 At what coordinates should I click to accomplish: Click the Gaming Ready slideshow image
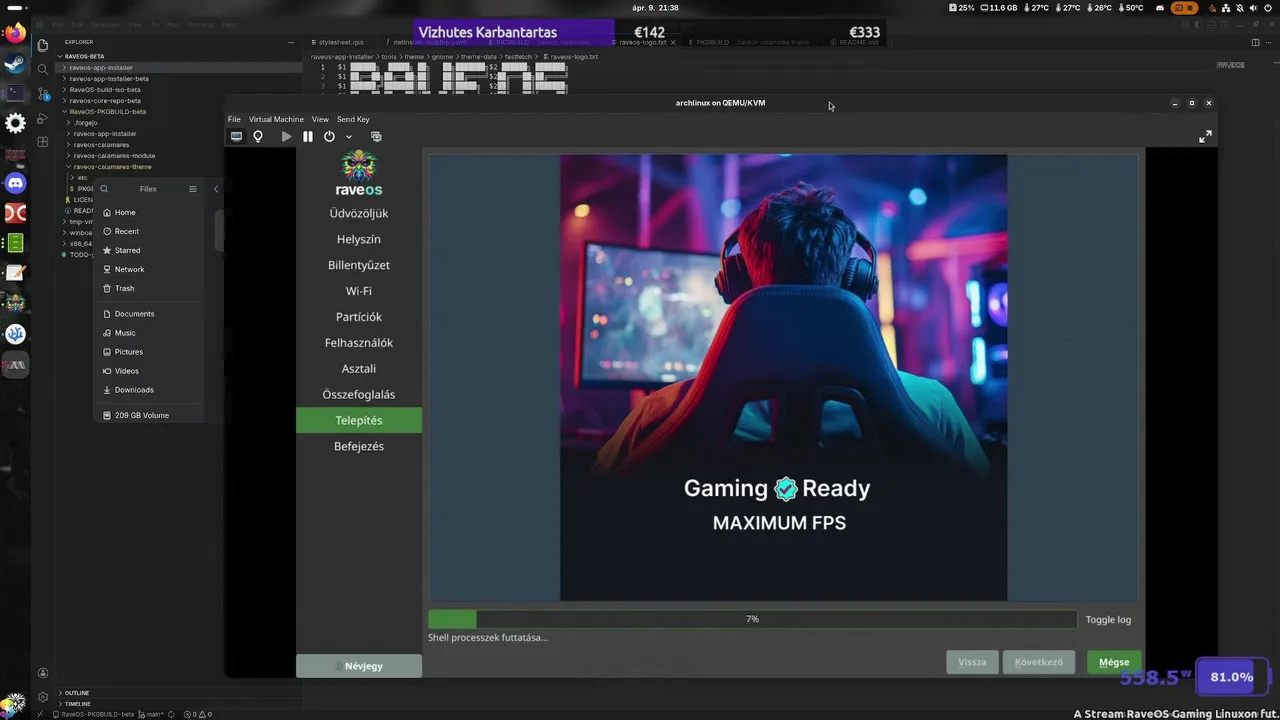coord(783,377)
